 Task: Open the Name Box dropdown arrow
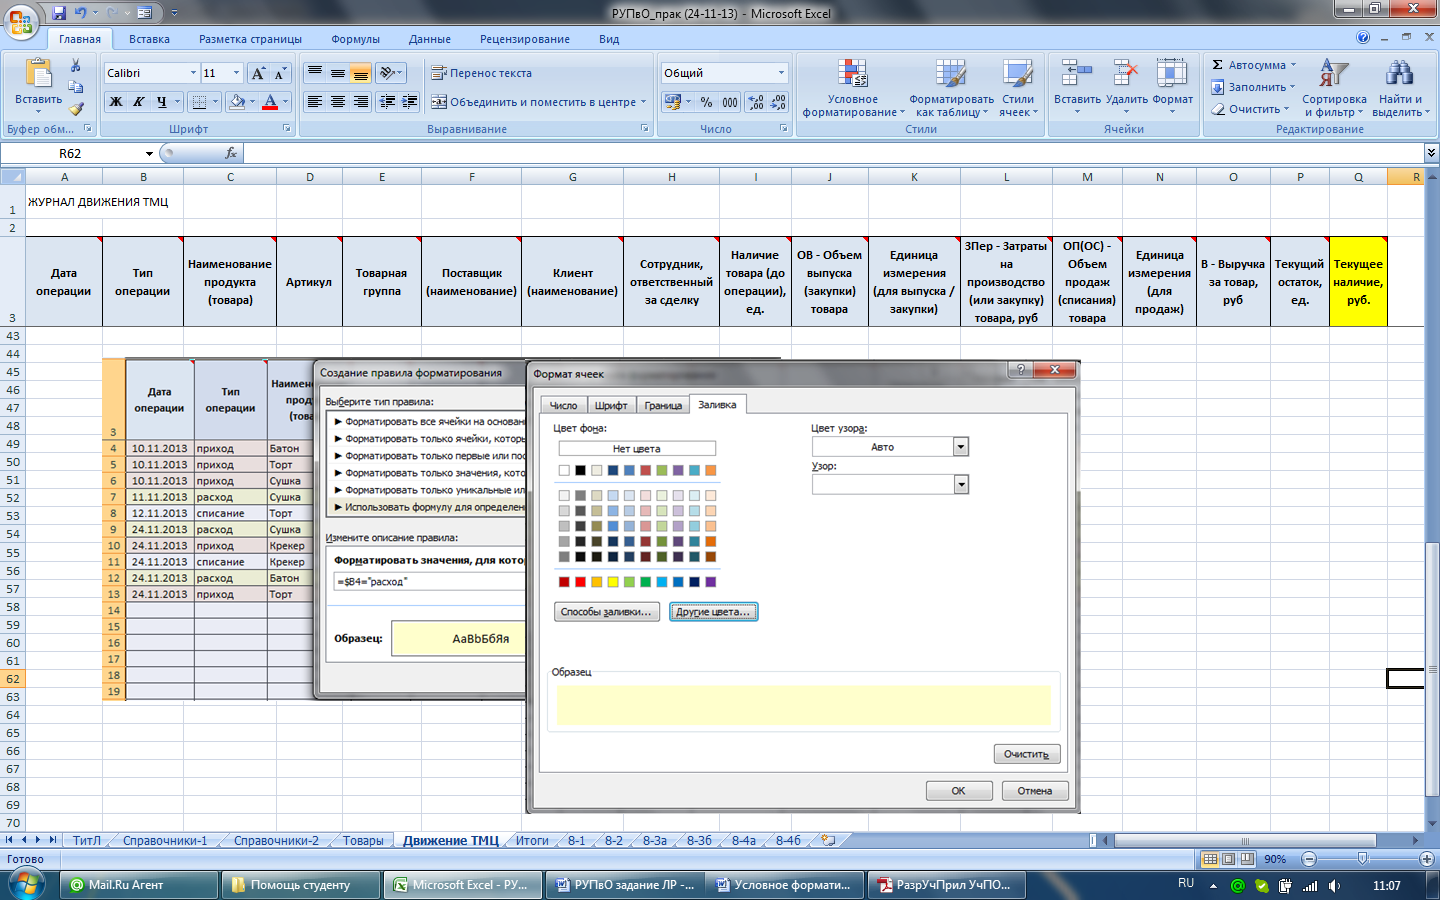point(149,153)
